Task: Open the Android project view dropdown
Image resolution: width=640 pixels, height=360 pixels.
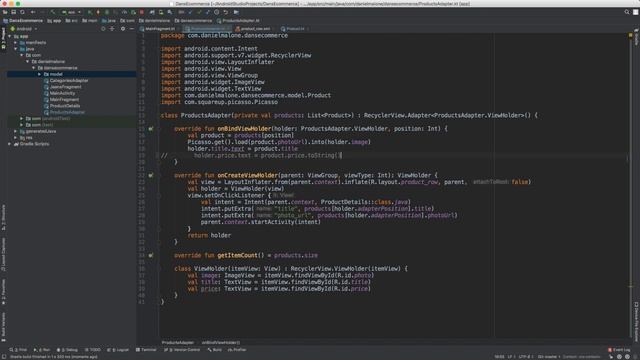Action: point(24,29)
